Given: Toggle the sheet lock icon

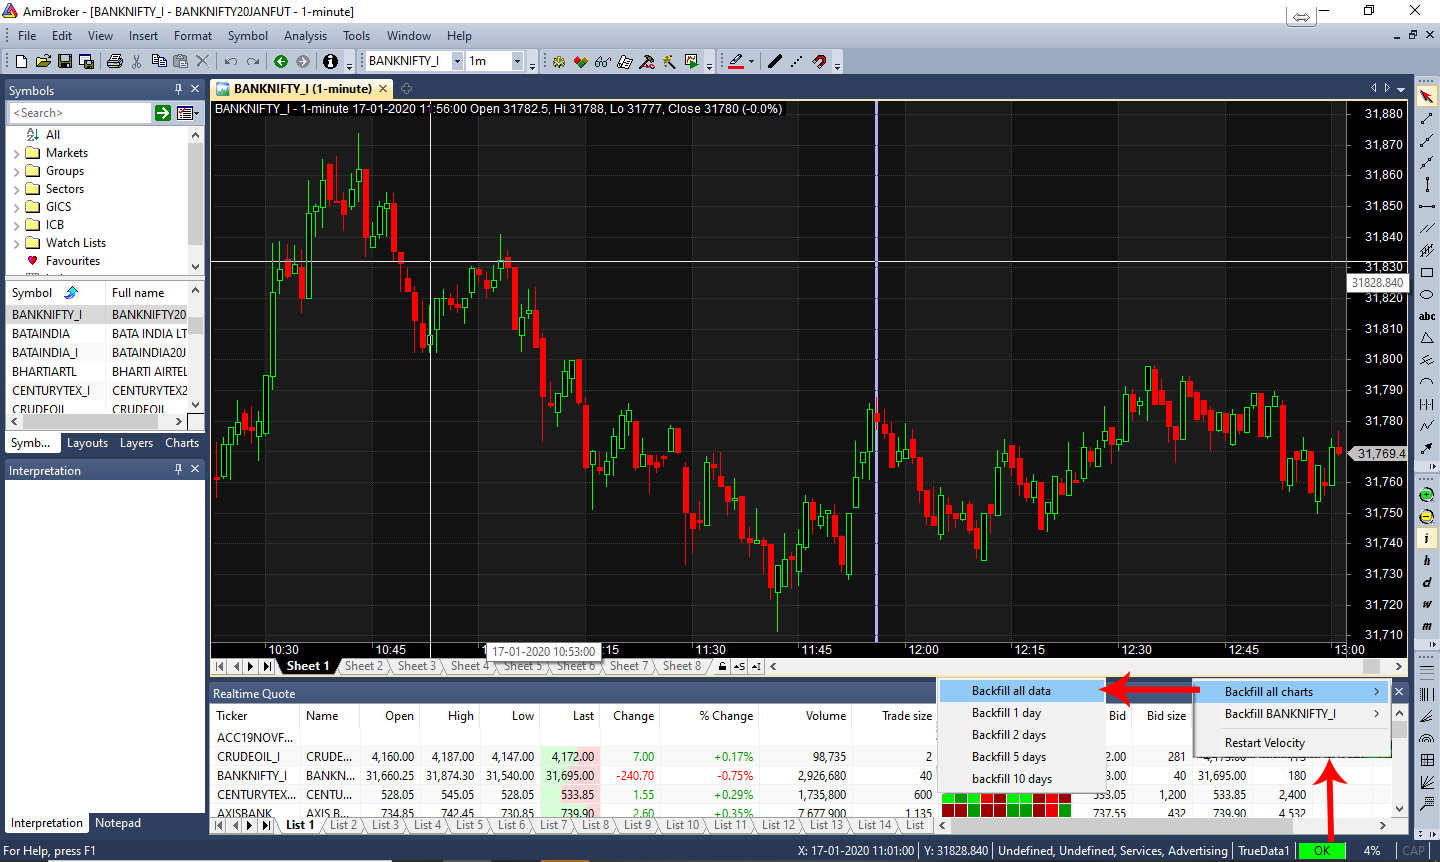Looking at the screenshot, I should click(723, 666).
